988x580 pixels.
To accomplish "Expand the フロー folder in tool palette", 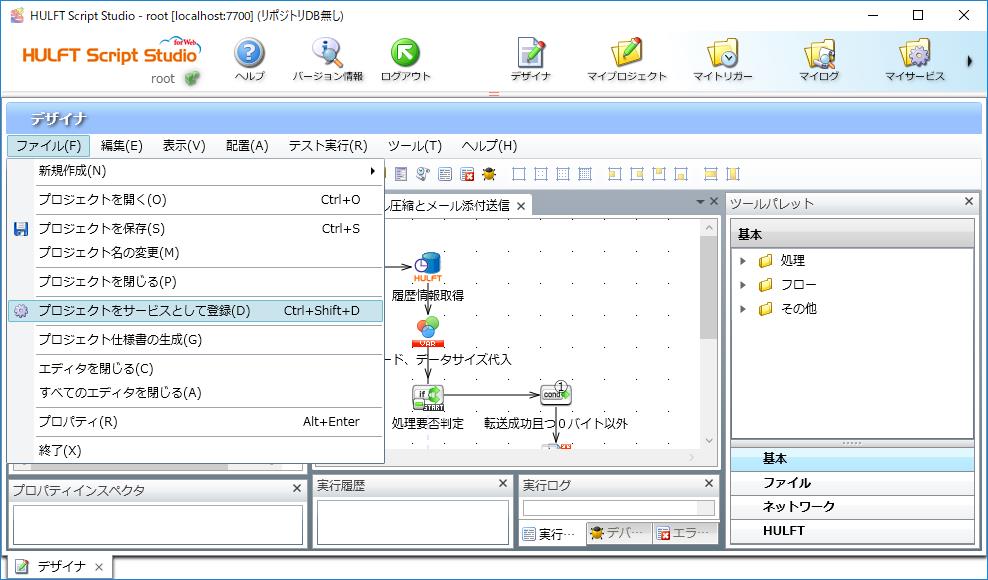I will [743, 285].
